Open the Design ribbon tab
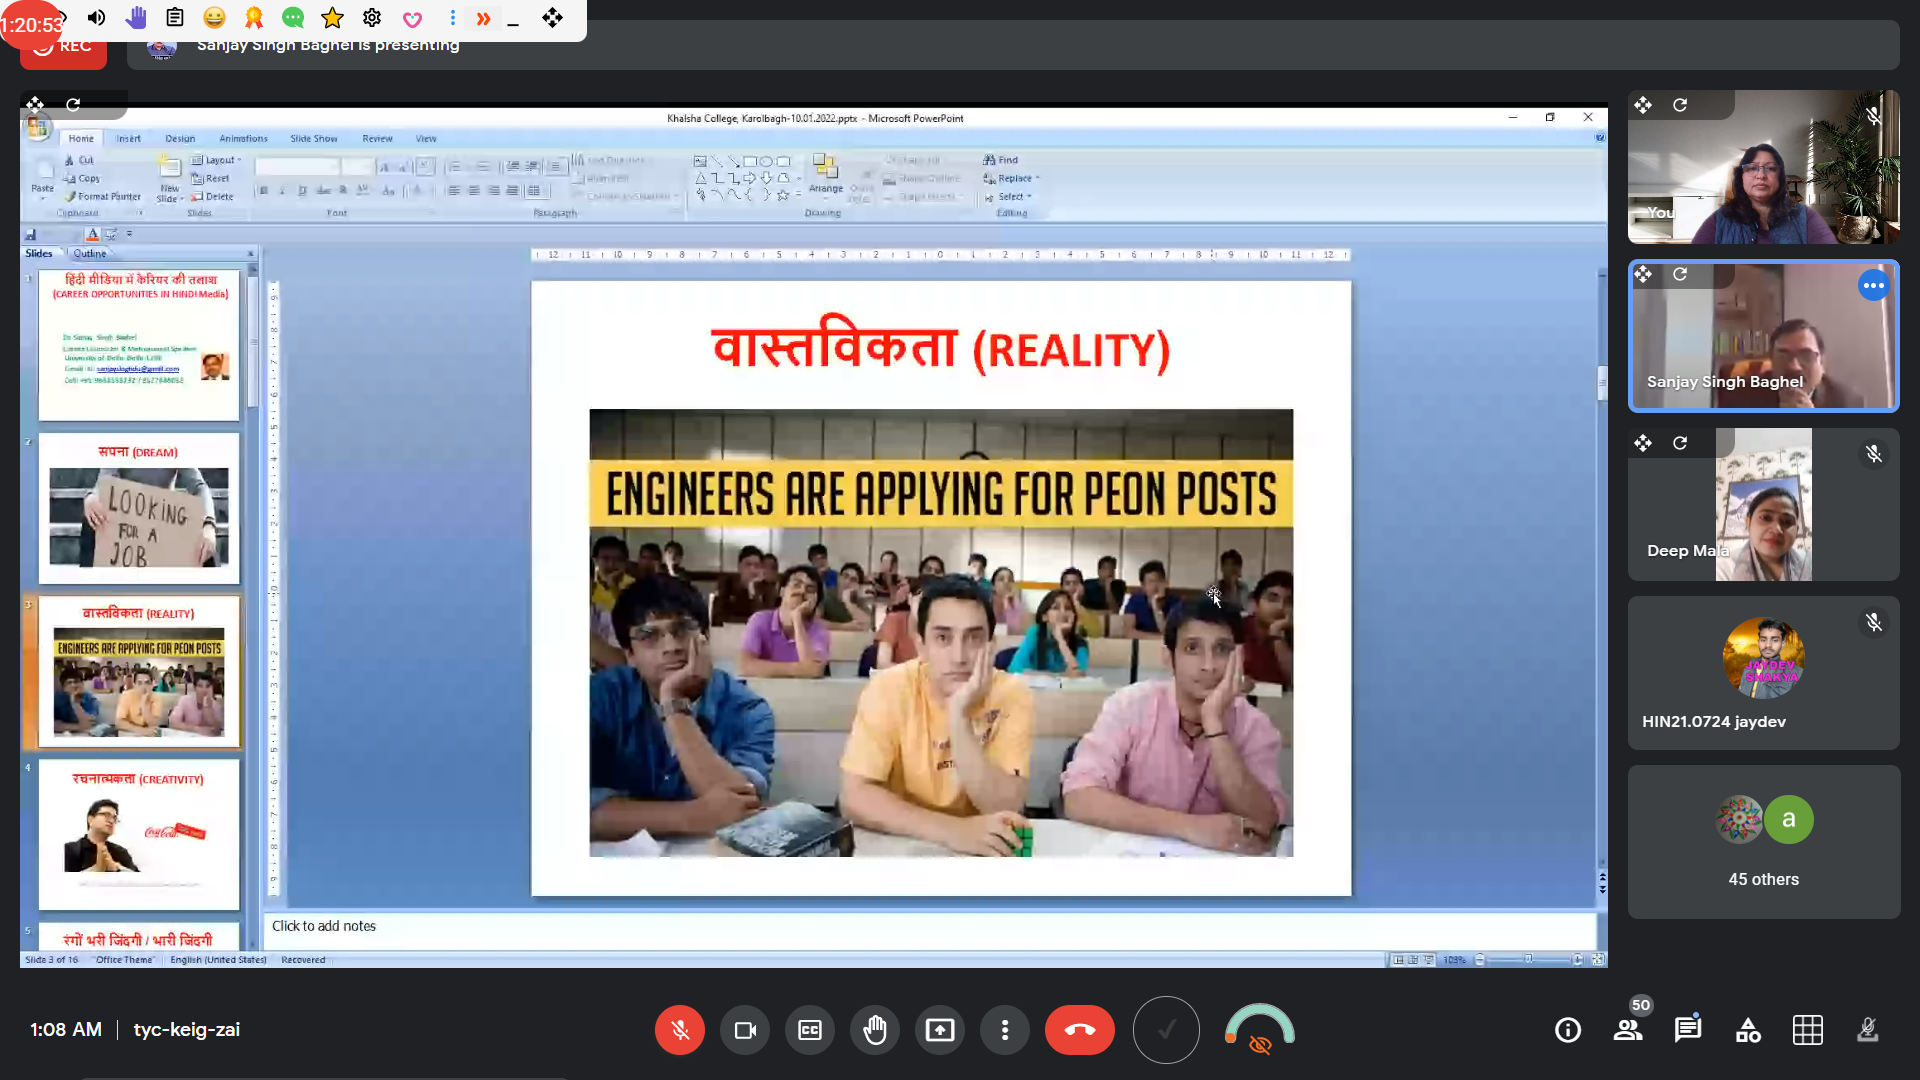1920x1080 pixels. pyautogui.click(x=180, y=139)
